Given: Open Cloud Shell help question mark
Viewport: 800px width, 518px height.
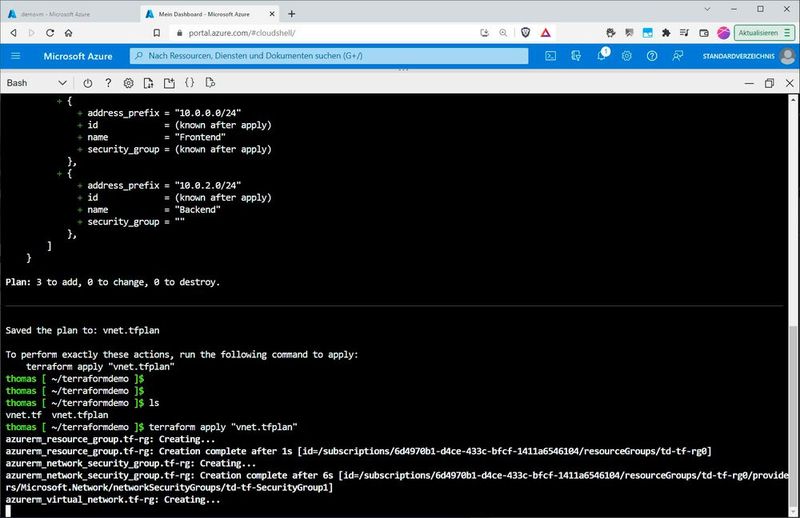Looking at the screenshot, I should pos(108,83).
